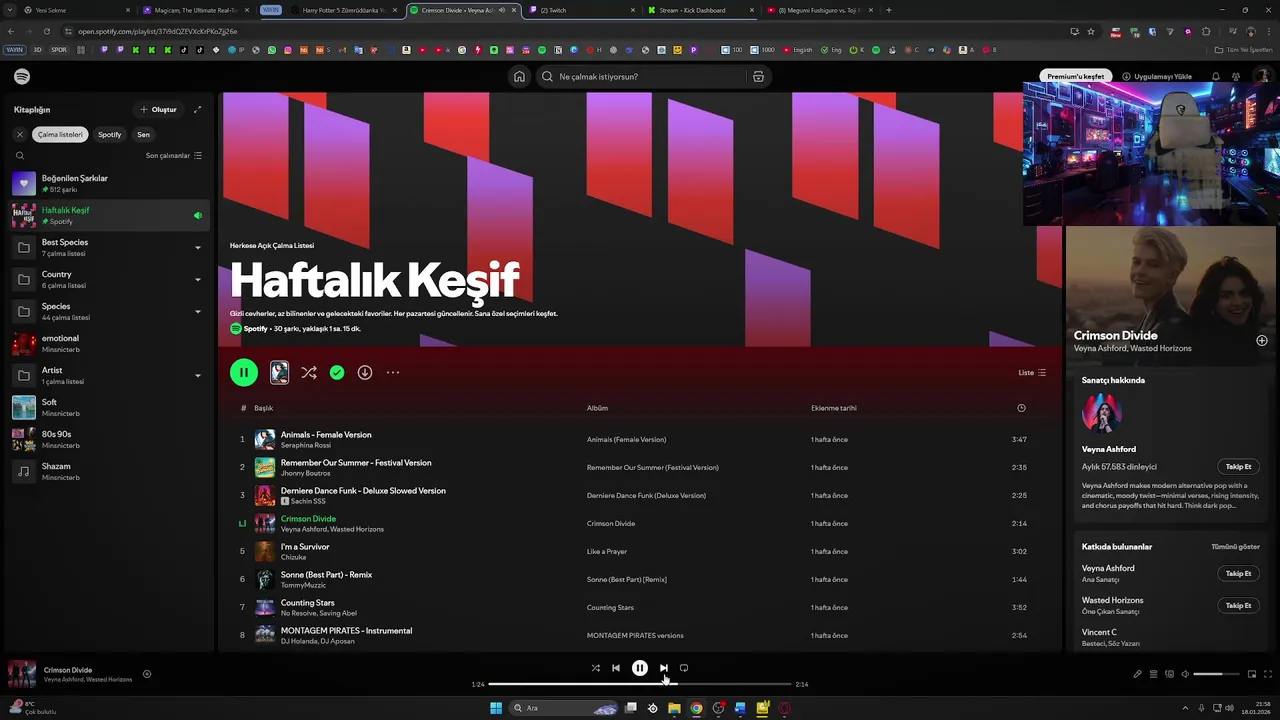Sort by the duration clock column header

(1021, 408)
